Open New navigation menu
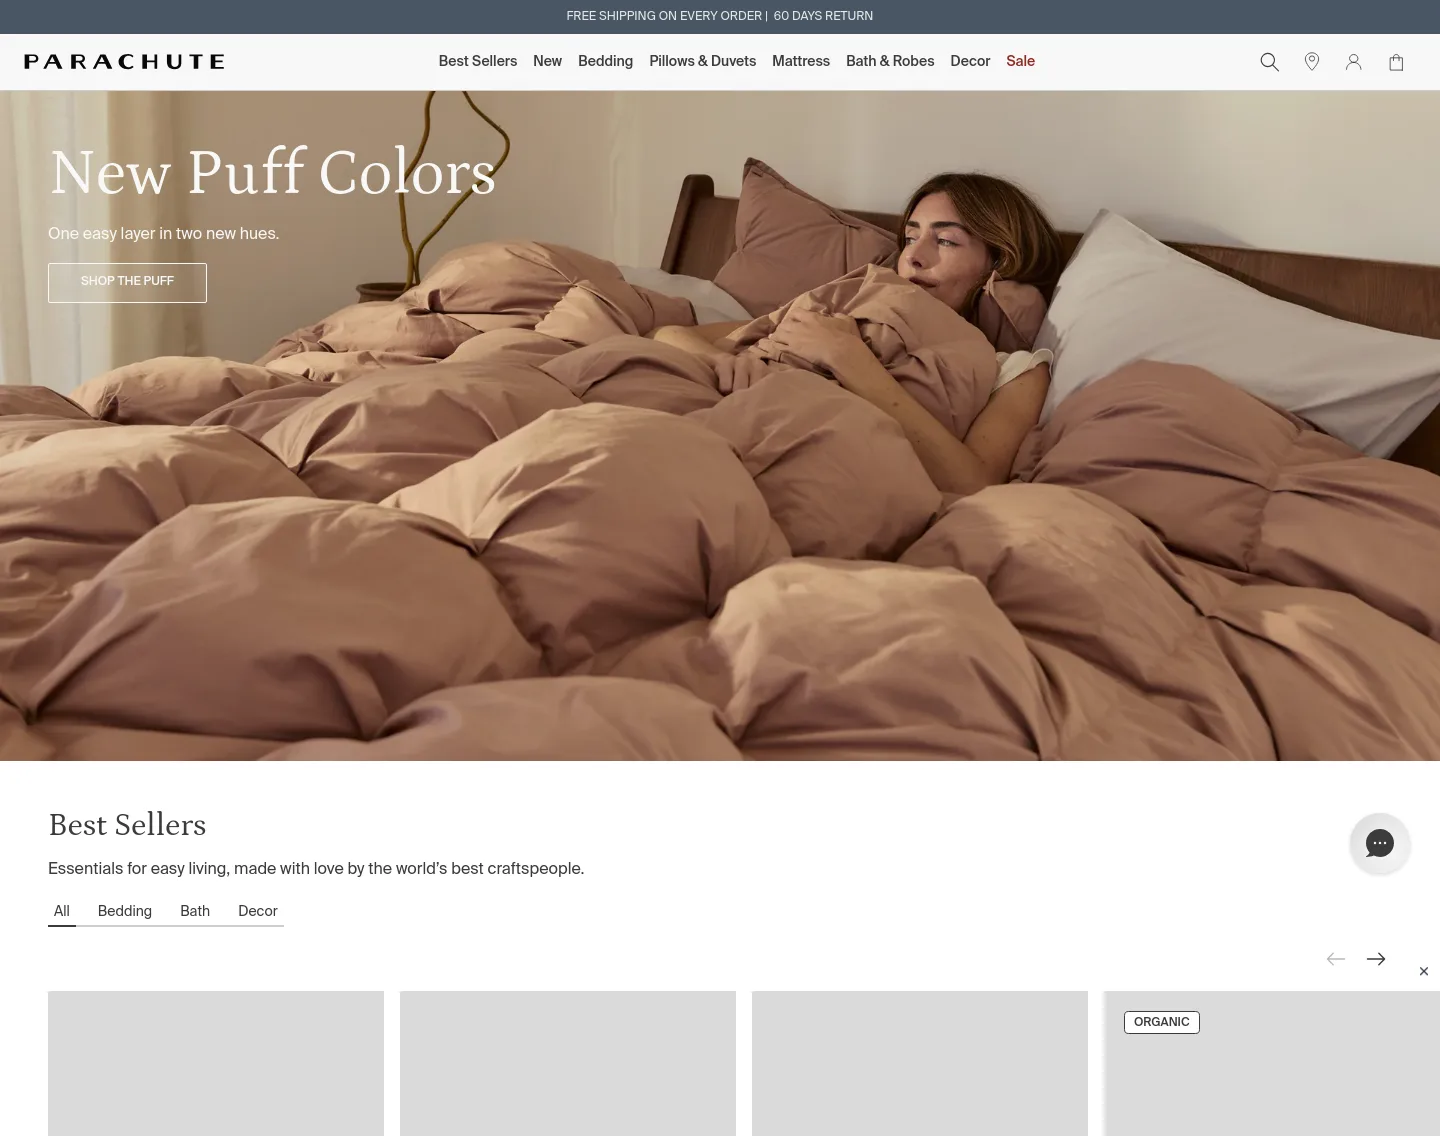This screenshot has height=1136, width=1440. 547,61
